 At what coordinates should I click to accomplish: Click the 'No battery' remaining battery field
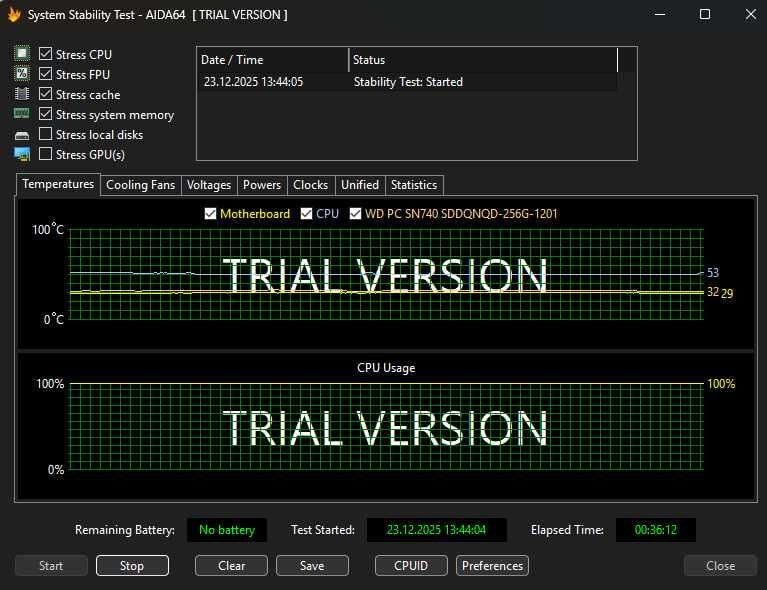(x=227, y=530)
